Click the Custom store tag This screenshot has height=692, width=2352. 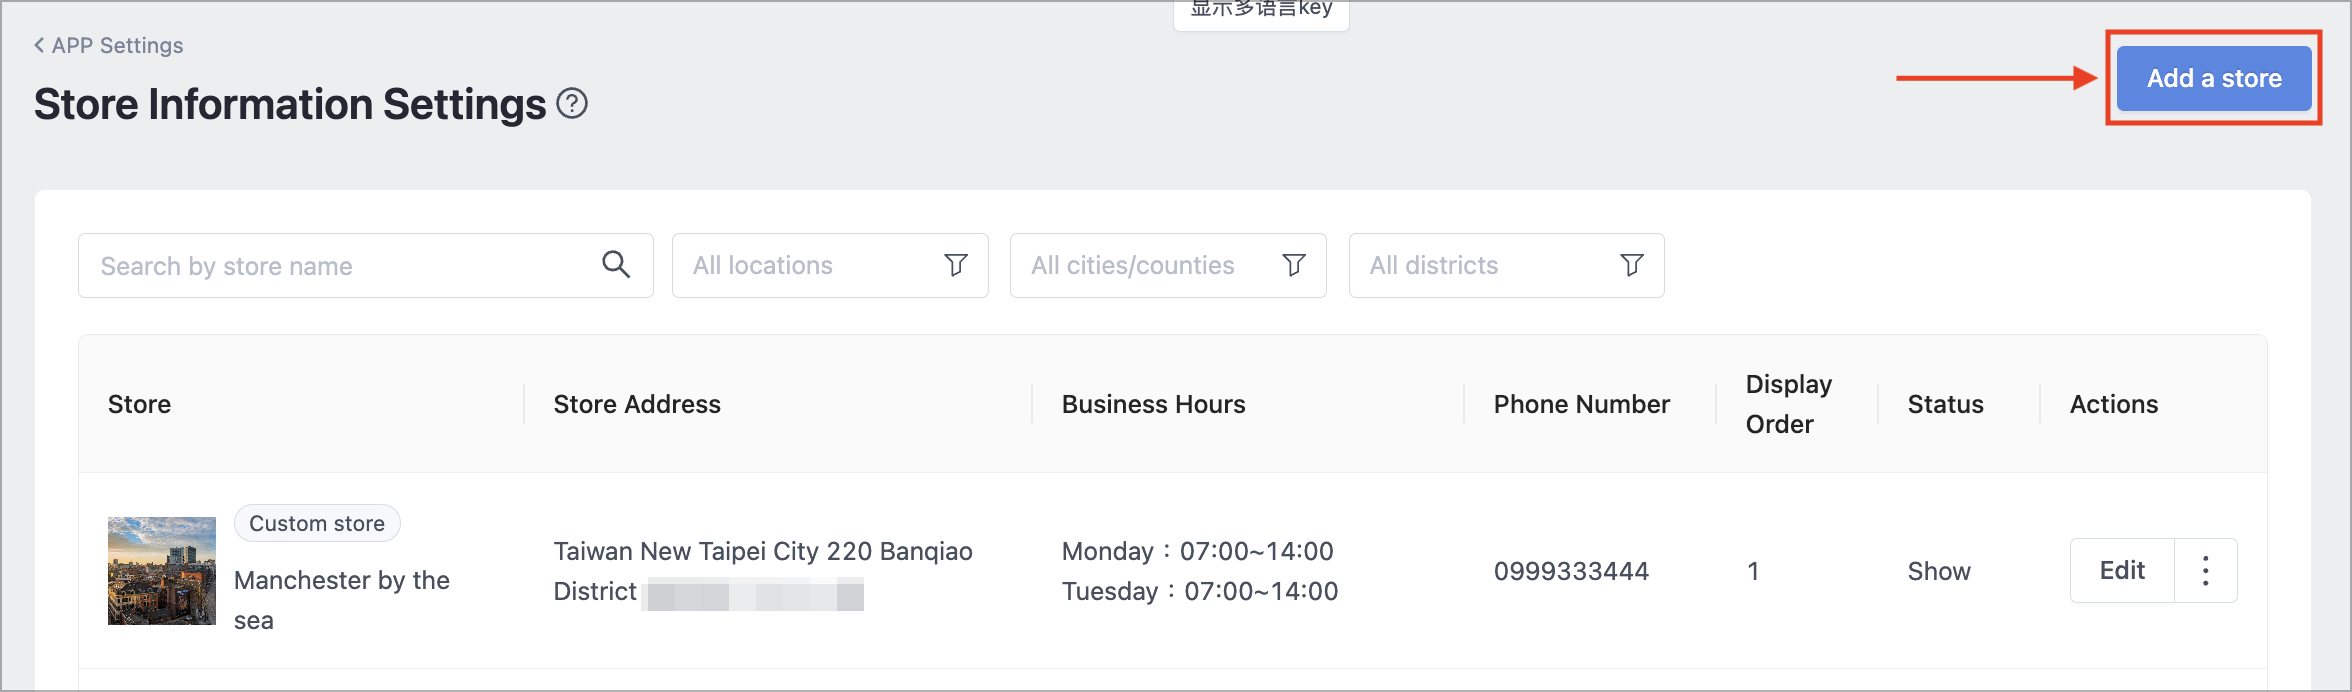click(317, 523)
